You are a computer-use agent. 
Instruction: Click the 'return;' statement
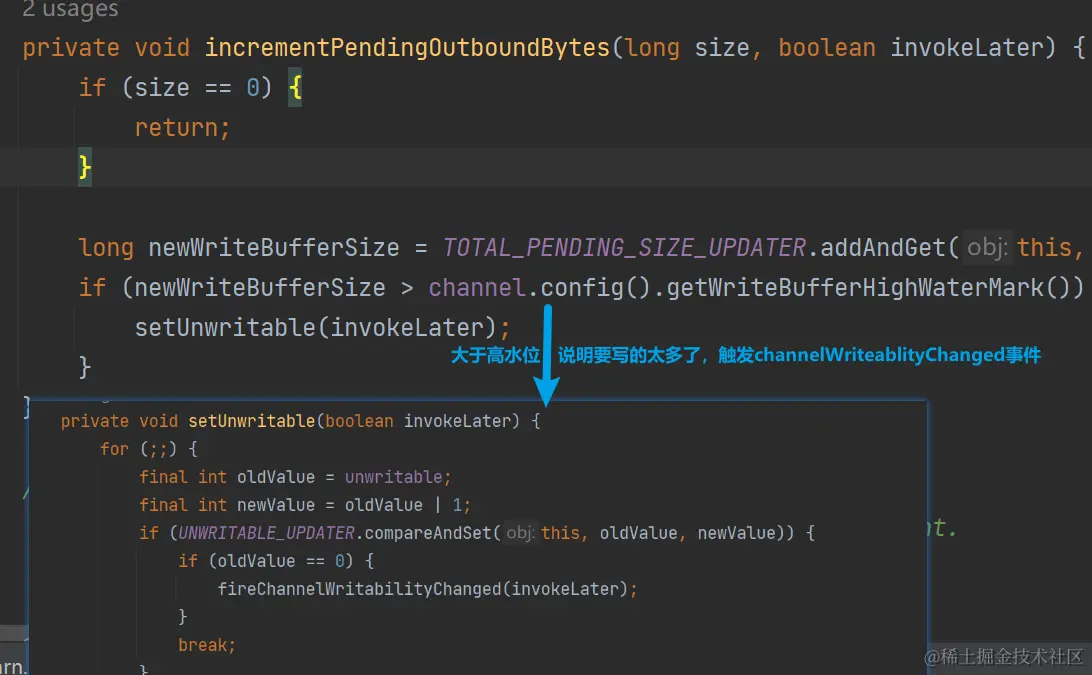182,127
